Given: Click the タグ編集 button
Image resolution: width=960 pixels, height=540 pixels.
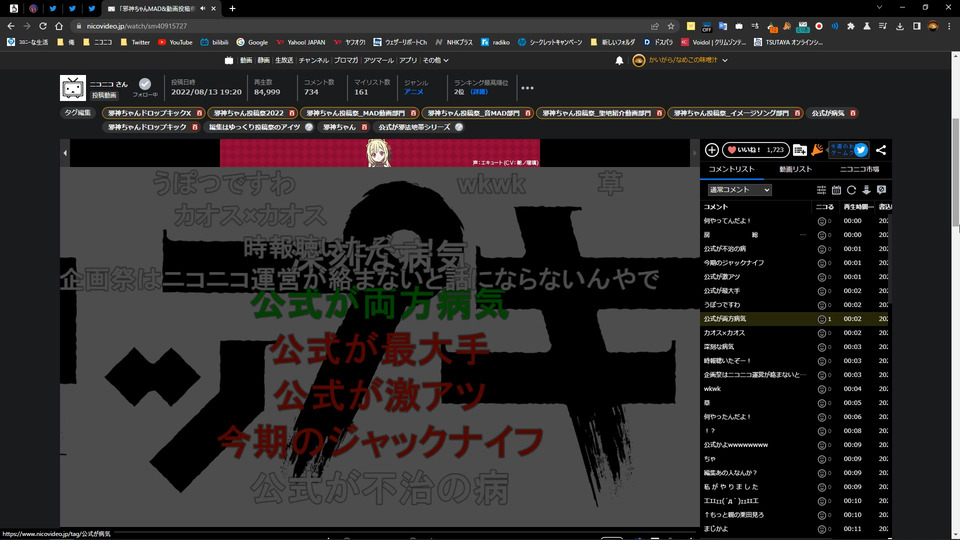Looking at the screenshot, I should [77, 113].
